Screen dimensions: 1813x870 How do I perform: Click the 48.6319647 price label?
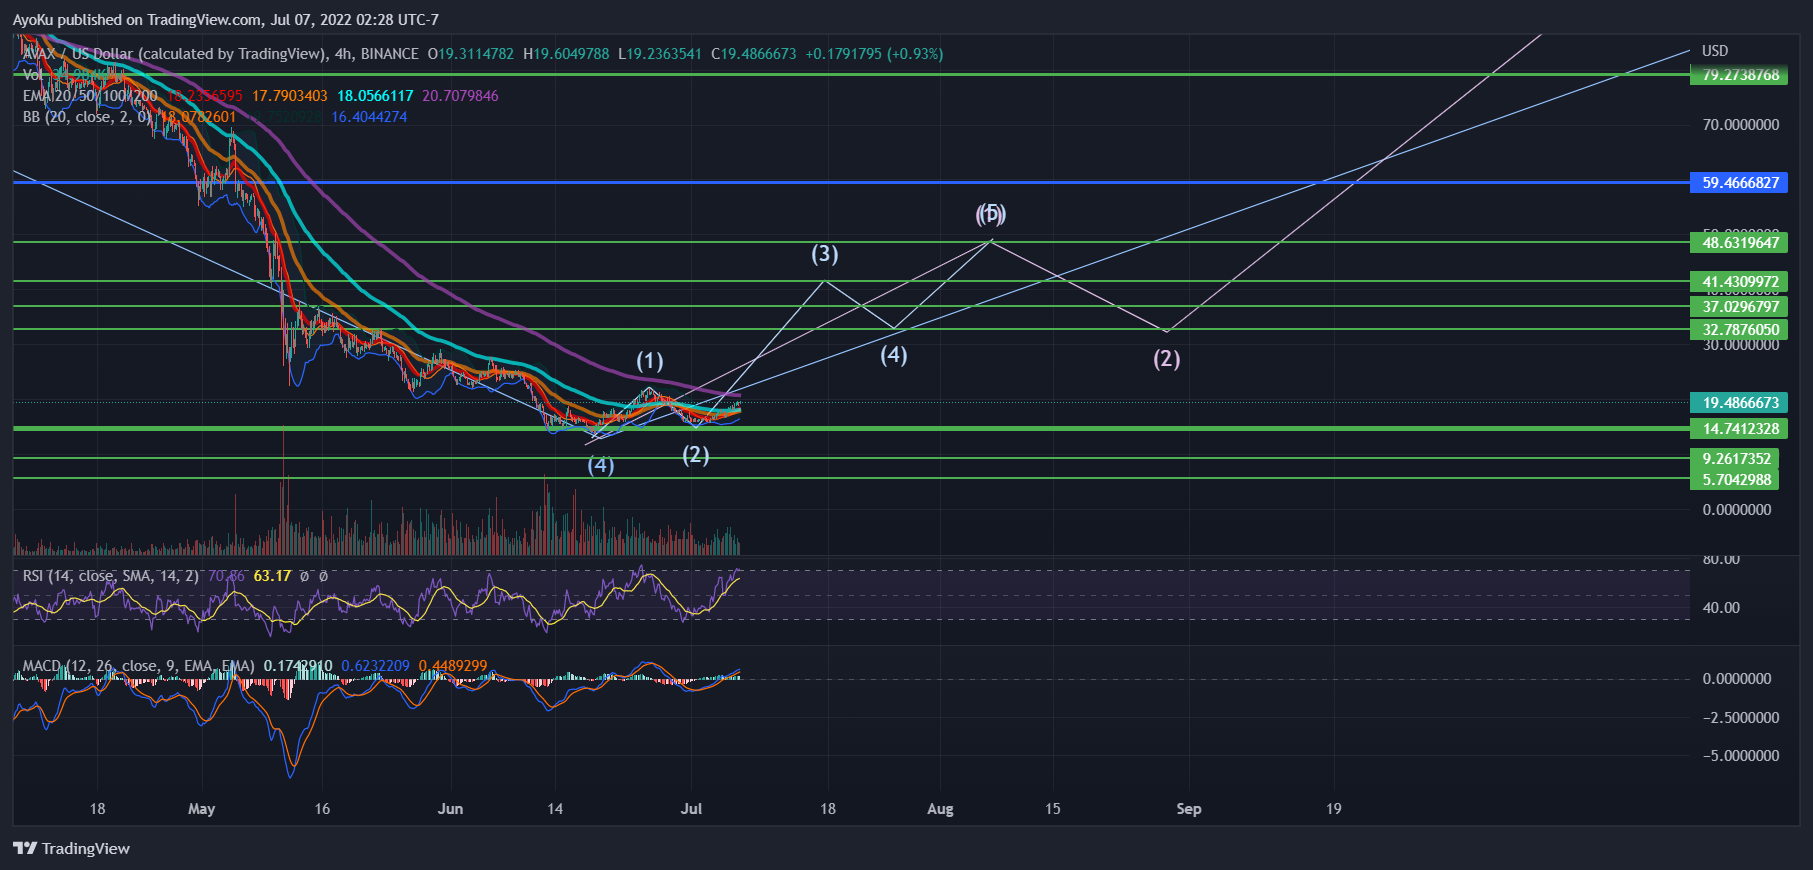click(1739, 243)
